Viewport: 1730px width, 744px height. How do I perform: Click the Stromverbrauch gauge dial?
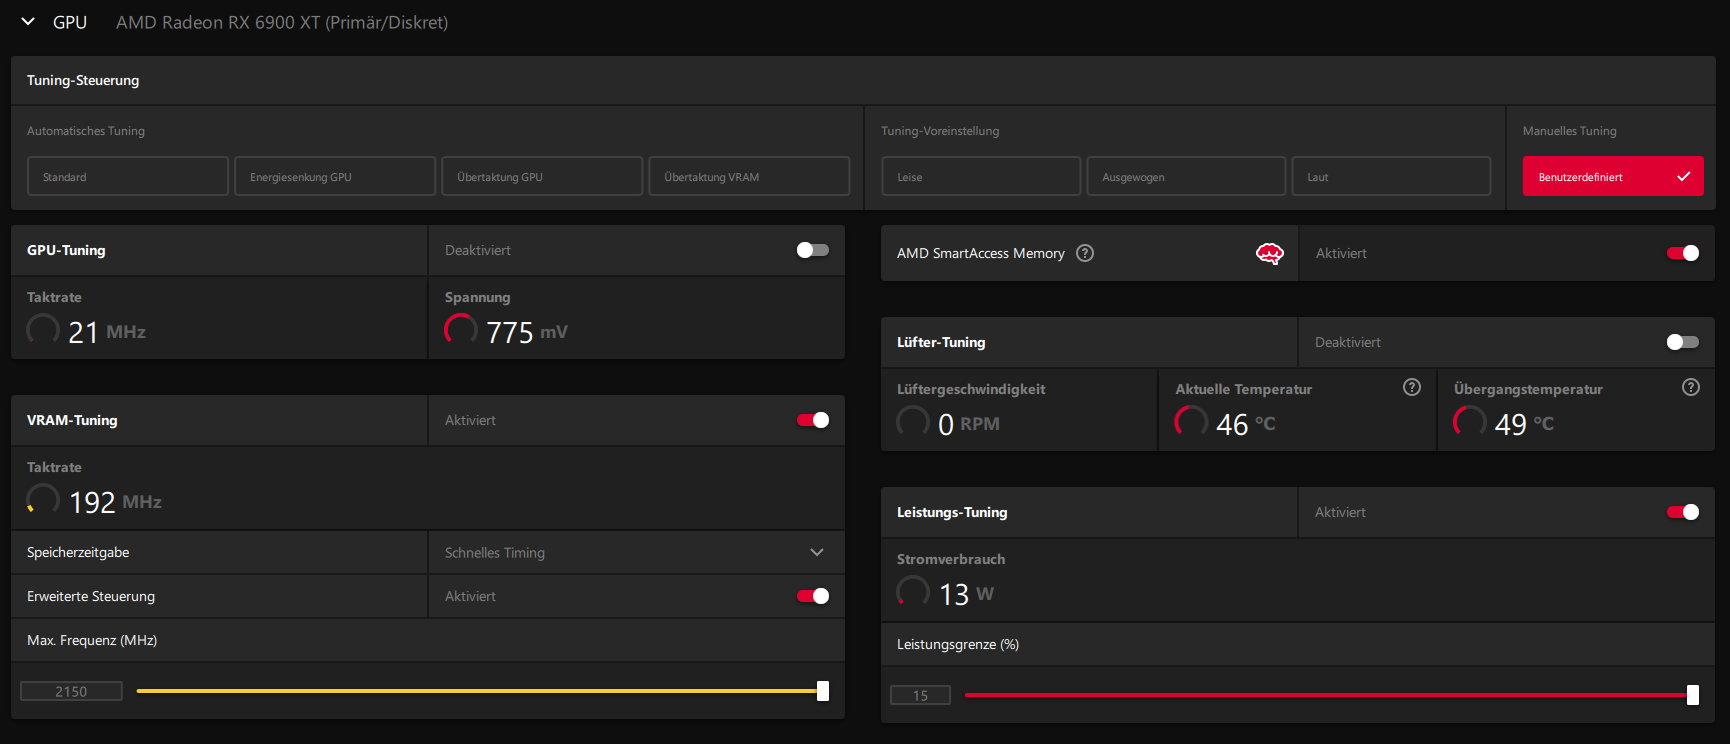point(913,592)
